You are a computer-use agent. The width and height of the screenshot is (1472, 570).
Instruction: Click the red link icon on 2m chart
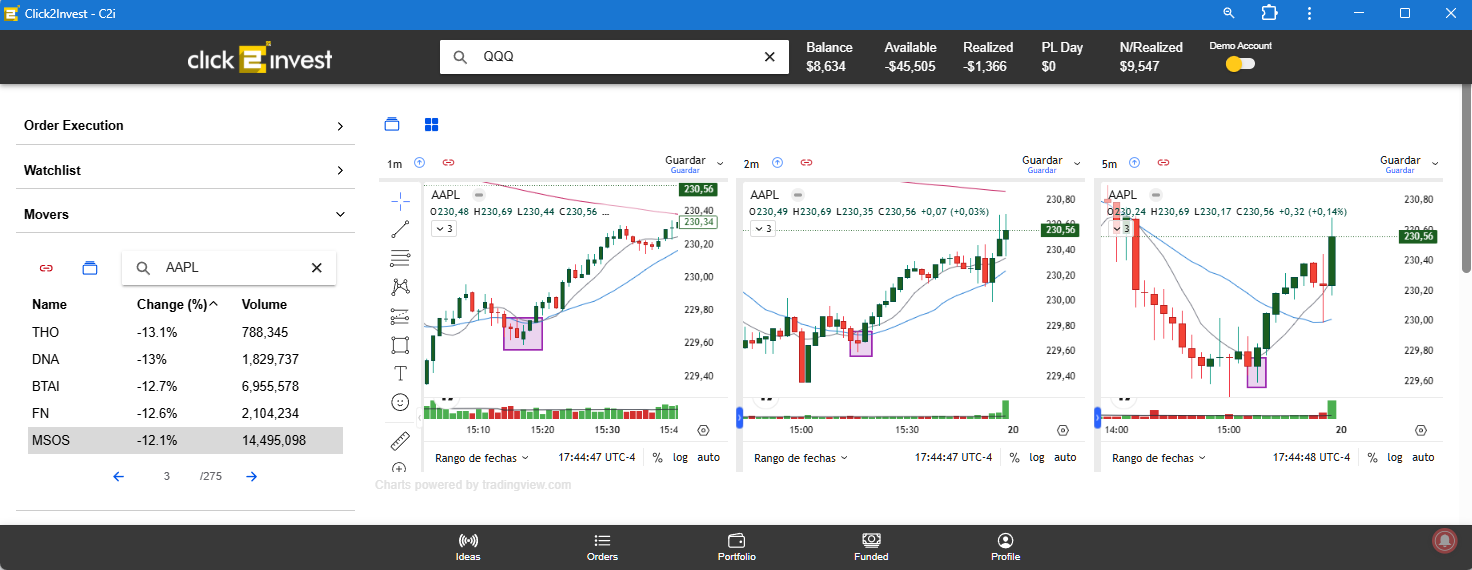806,162
